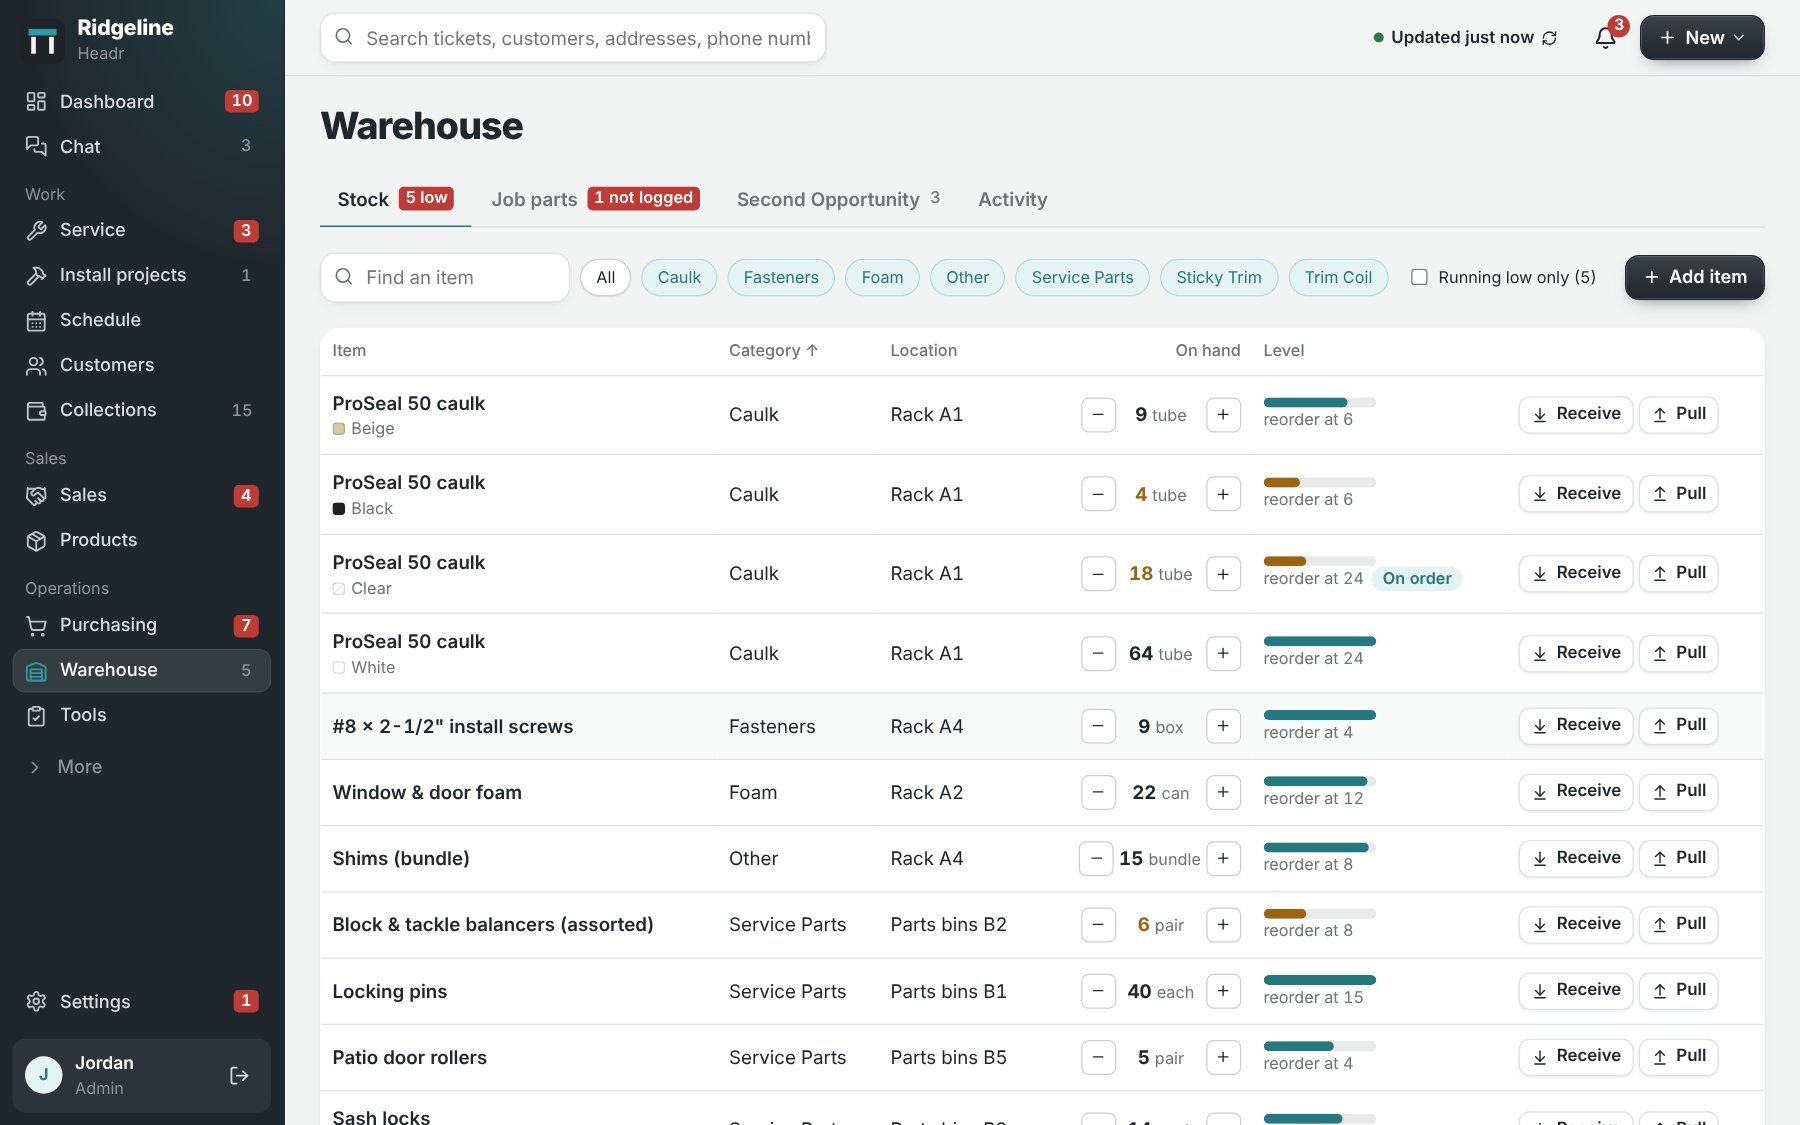Image resolution: width=1800 pixels, height=1125 pixels.
Task: Increase Shims bundle quantity
Action: click(x=1223, y=858)
